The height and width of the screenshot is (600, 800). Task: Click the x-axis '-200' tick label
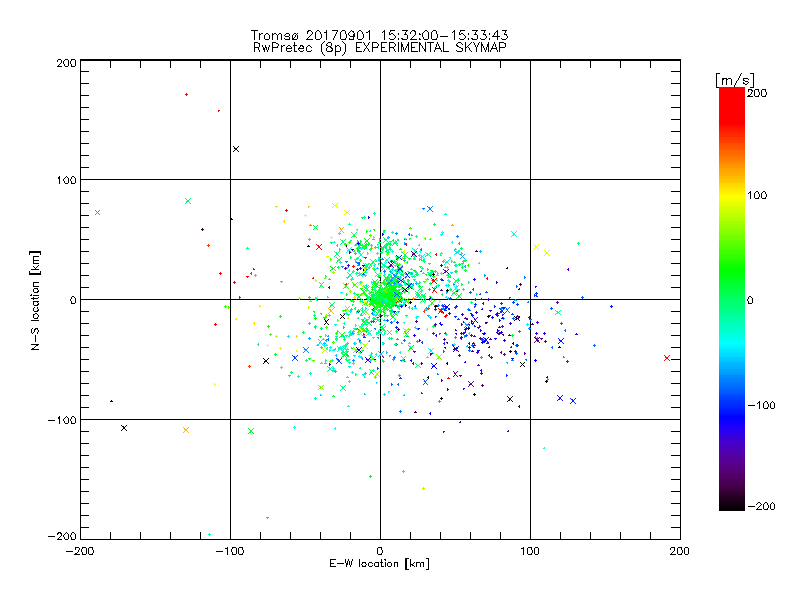click(80, 551)
